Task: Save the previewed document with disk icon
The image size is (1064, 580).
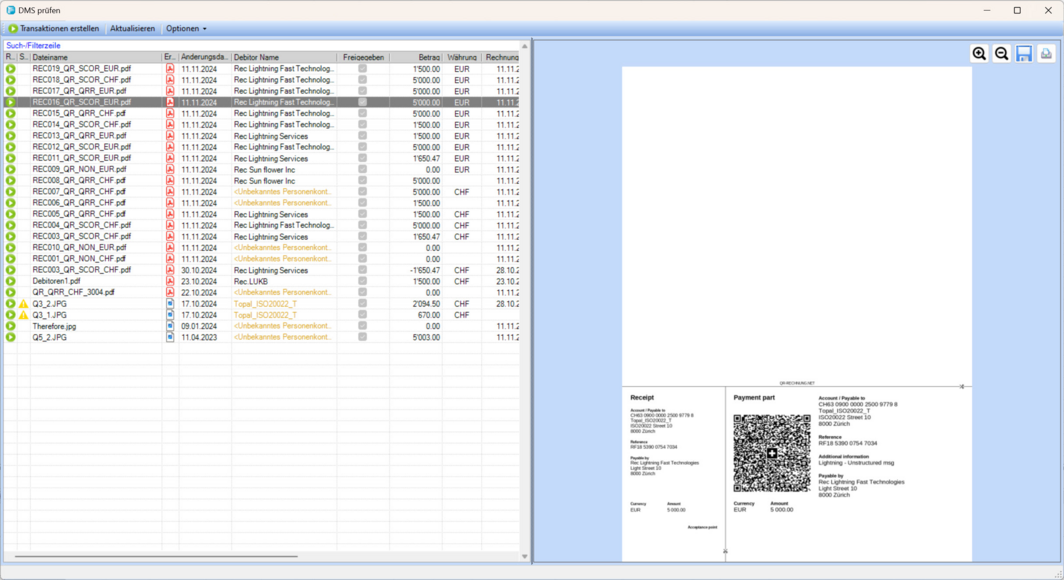Action: click(x=1023, y=54)
